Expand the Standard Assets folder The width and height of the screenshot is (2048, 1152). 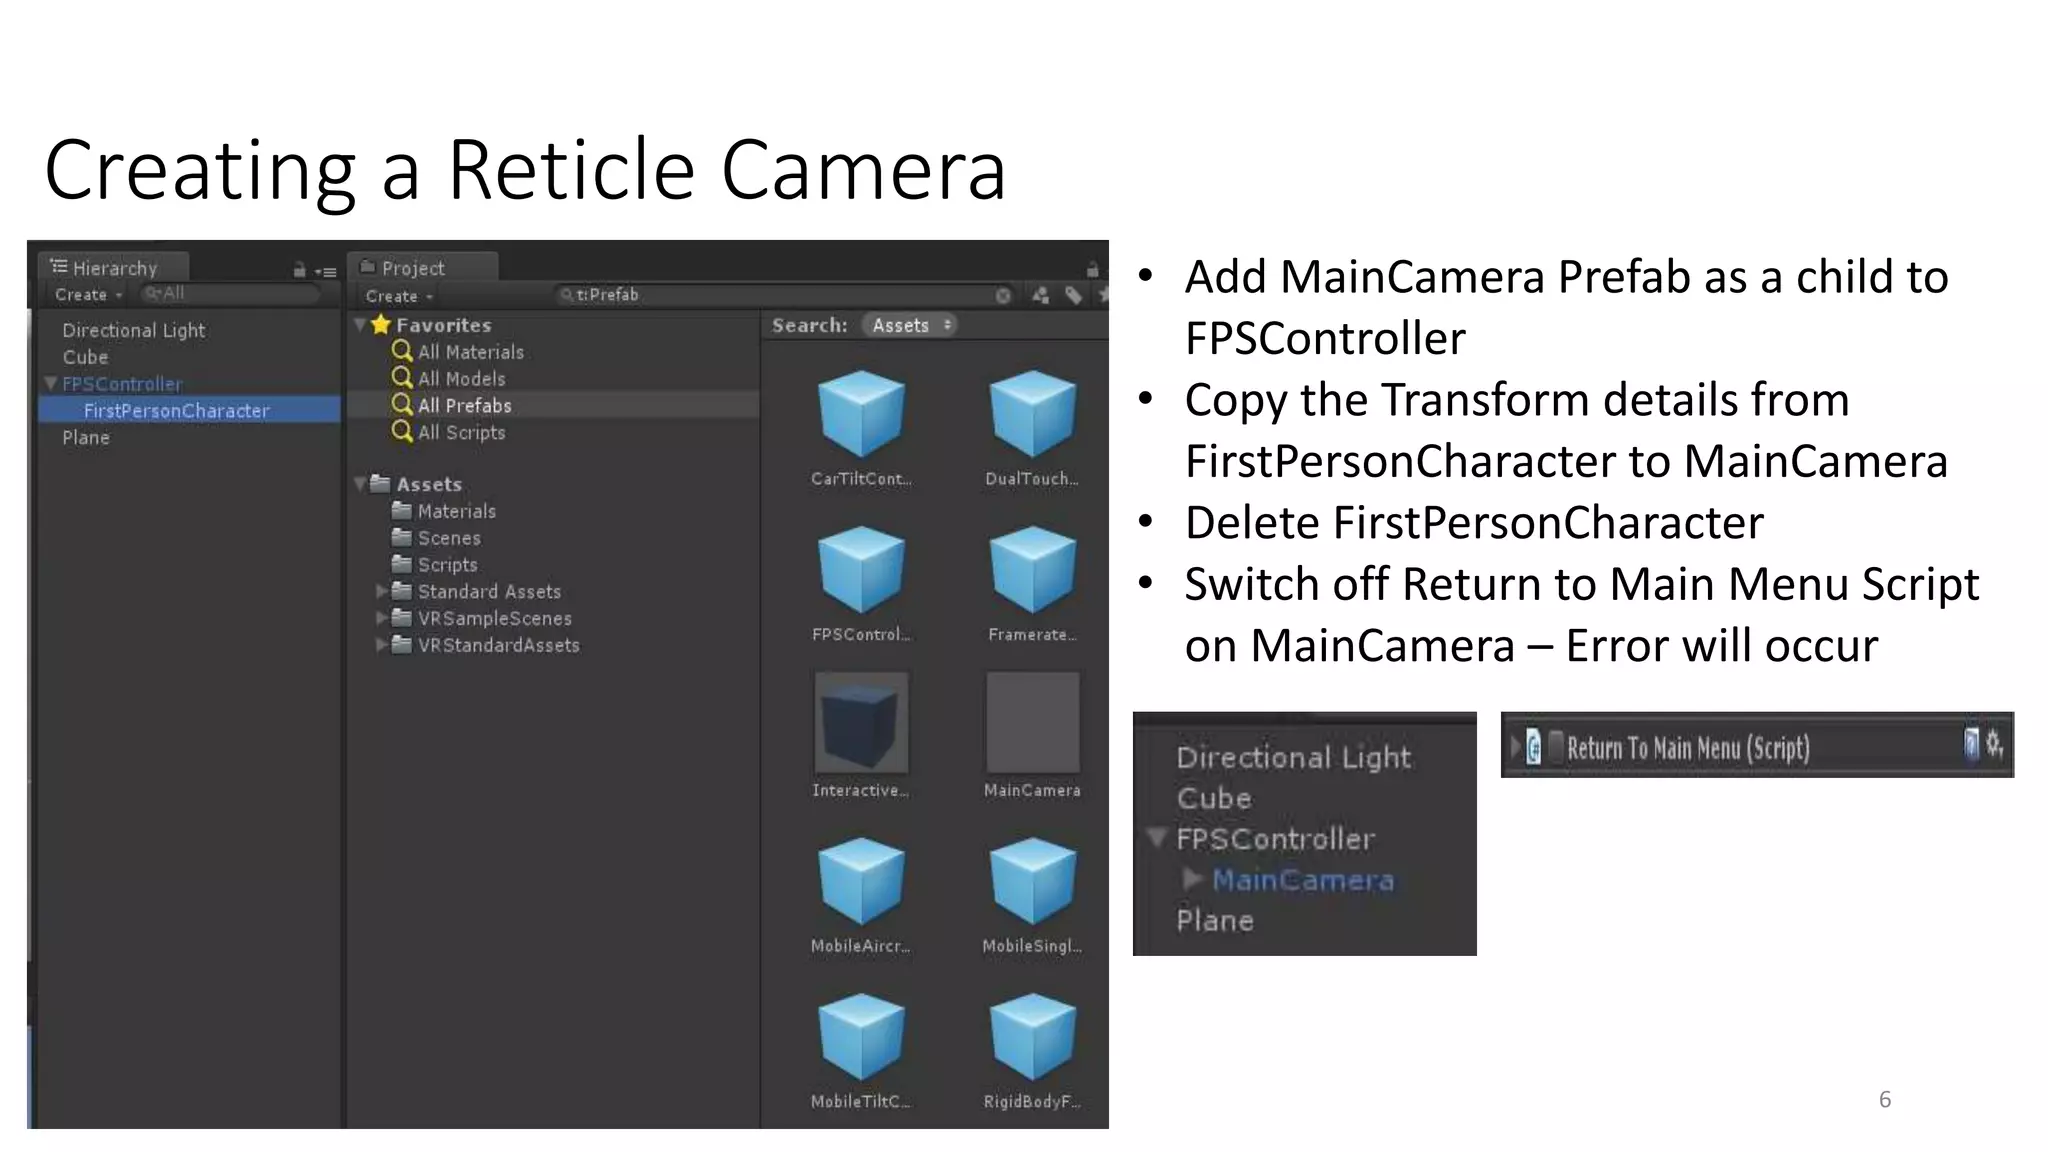(x=381, y=591)
